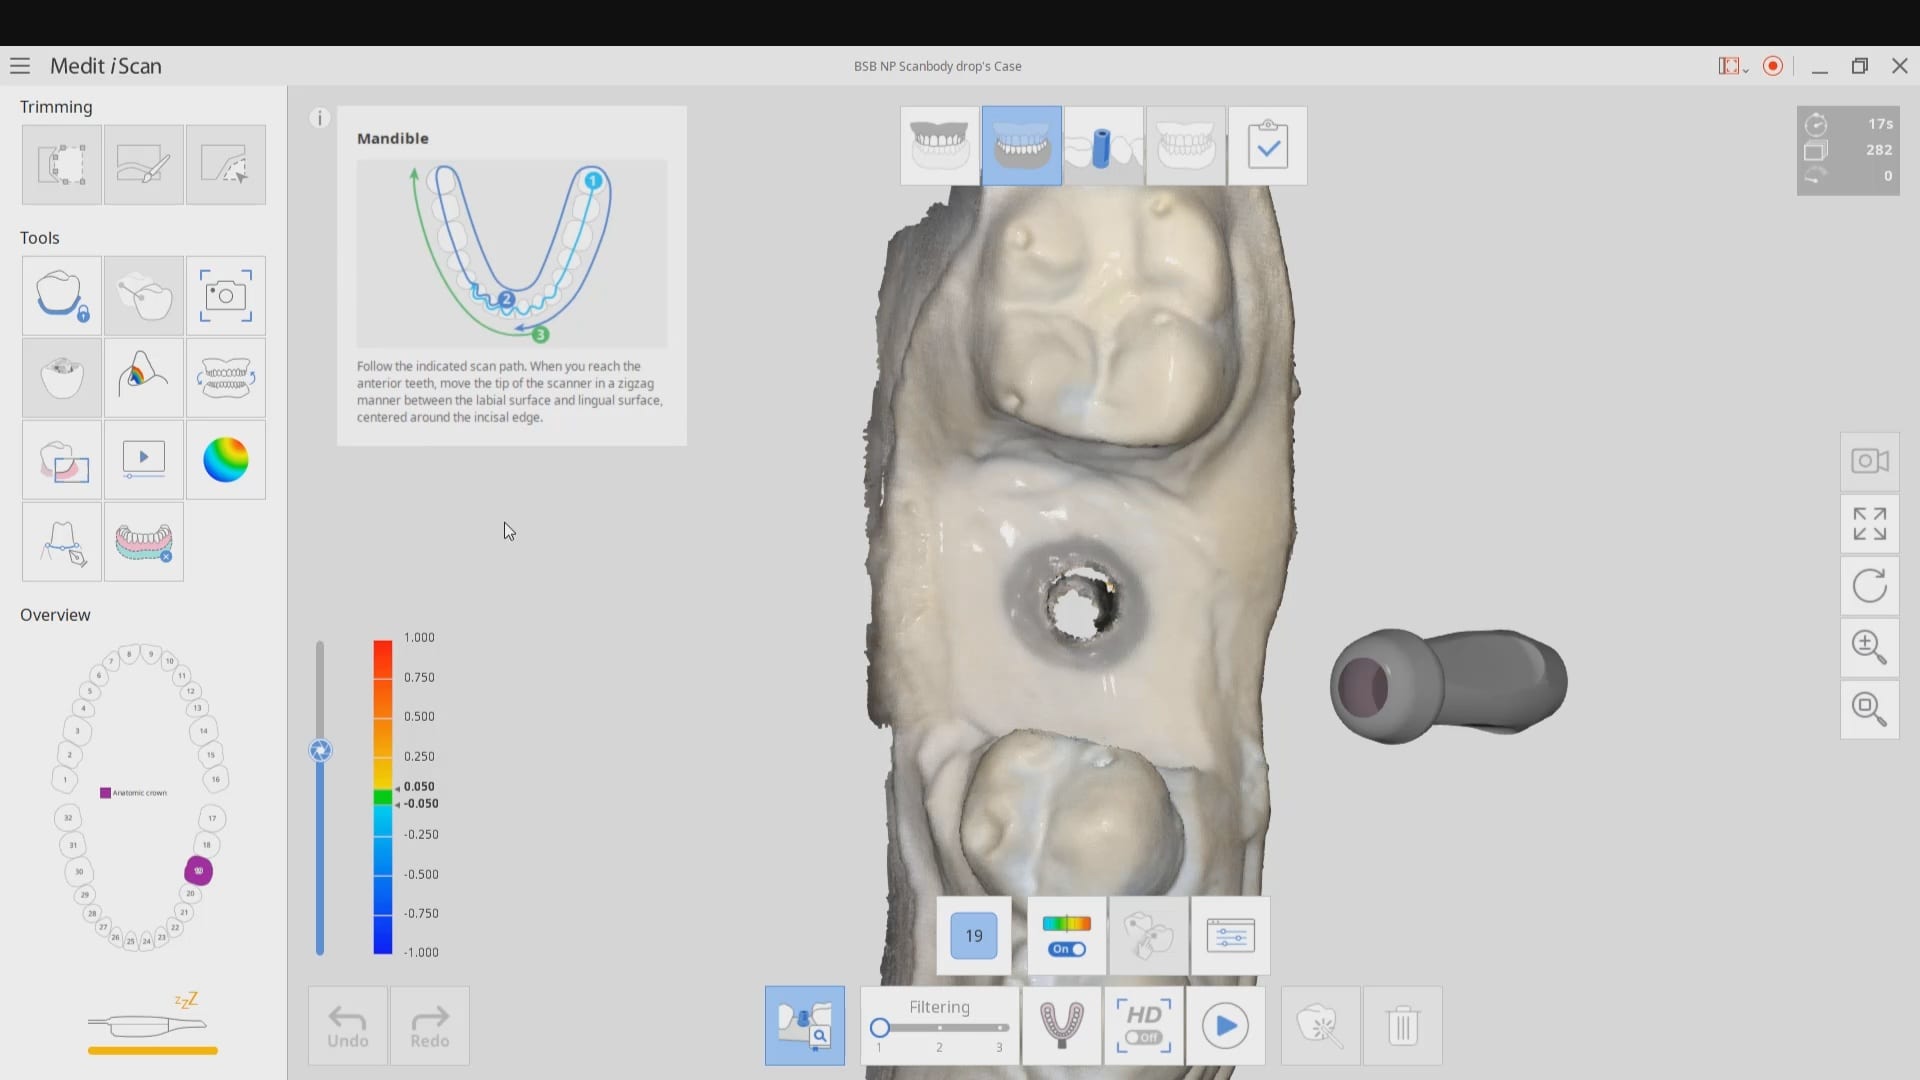1920x1080 pixels.
Task: Select the brush trimming tool
Action: (x=144, y=165)
